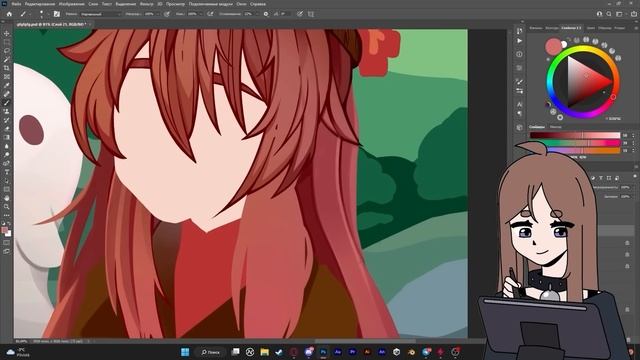Image resolution: width=640 pixels, height=360 pixels.
Task: Open the Character panel icon in dock
Action: (x=519, y=104)
